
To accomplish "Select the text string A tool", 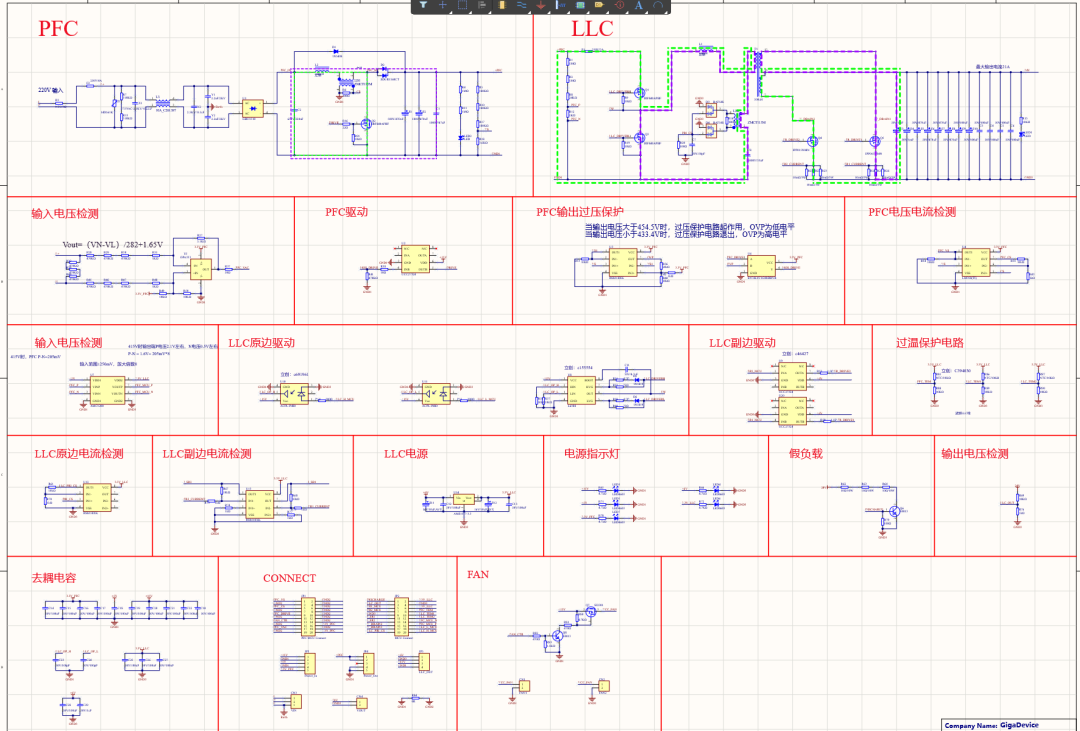I will tap(639, 5).
